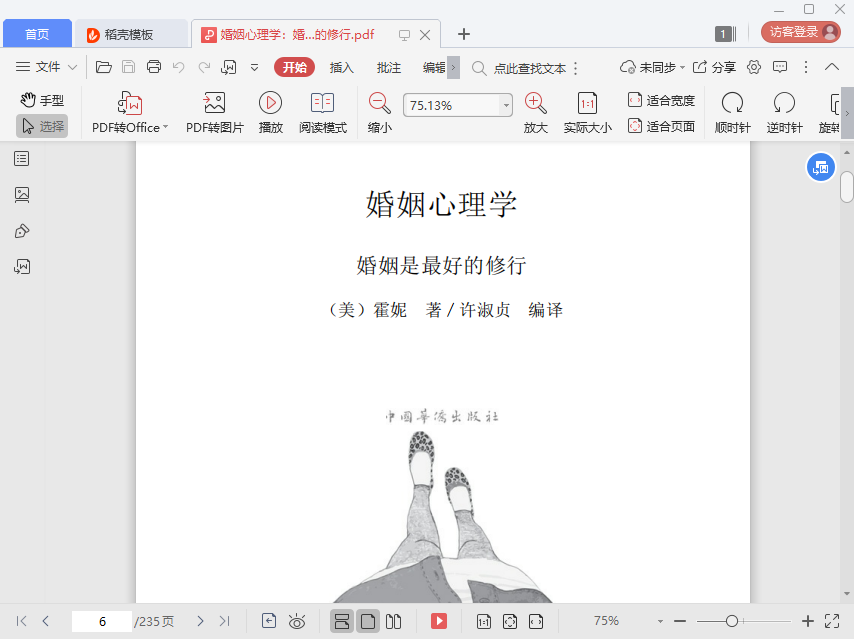Go to the next page
This screenshot has height=639, width=854.
200,621
